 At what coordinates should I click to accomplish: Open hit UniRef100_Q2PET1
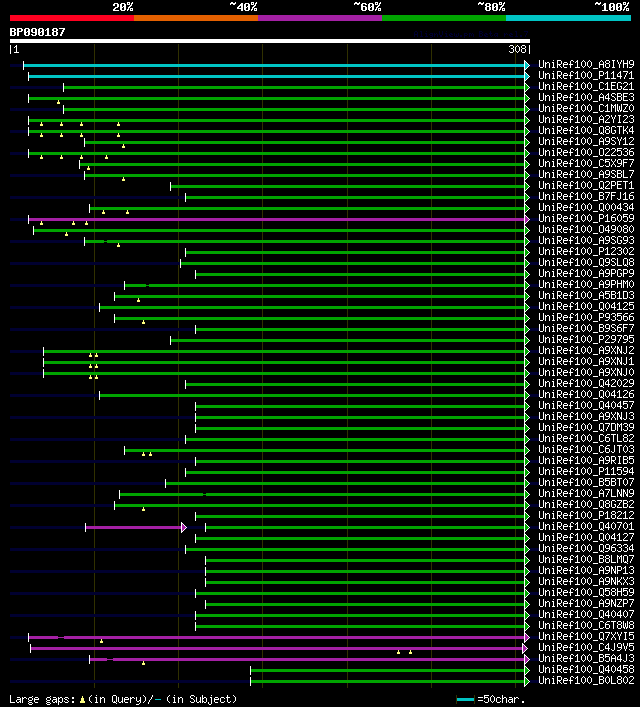pos(586,185)
